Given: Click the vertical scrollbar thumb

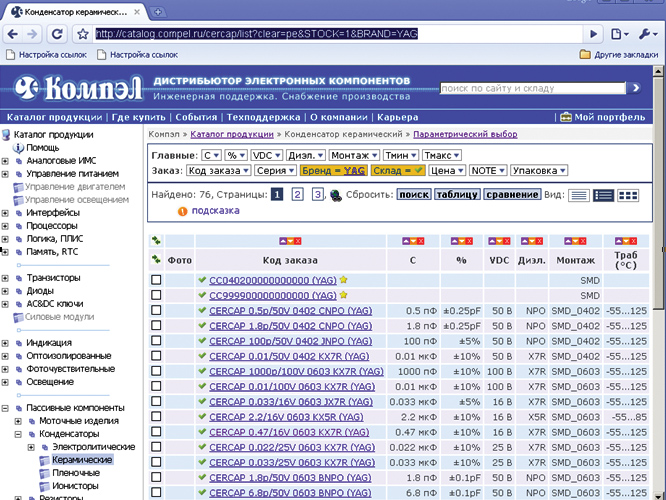Looking at the screenshot, I should (658, 194).
